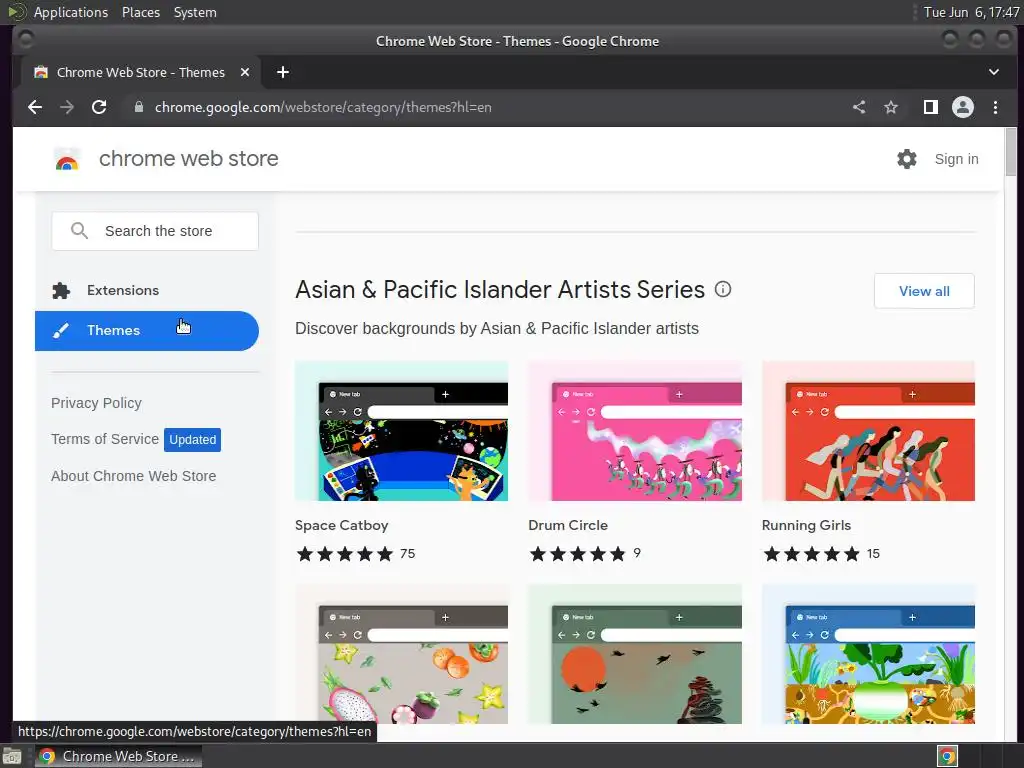Open the red sun birds theme thumbnail
Image resolution: width=1024 pixels, height=768 pixels.
pos(635,654)
